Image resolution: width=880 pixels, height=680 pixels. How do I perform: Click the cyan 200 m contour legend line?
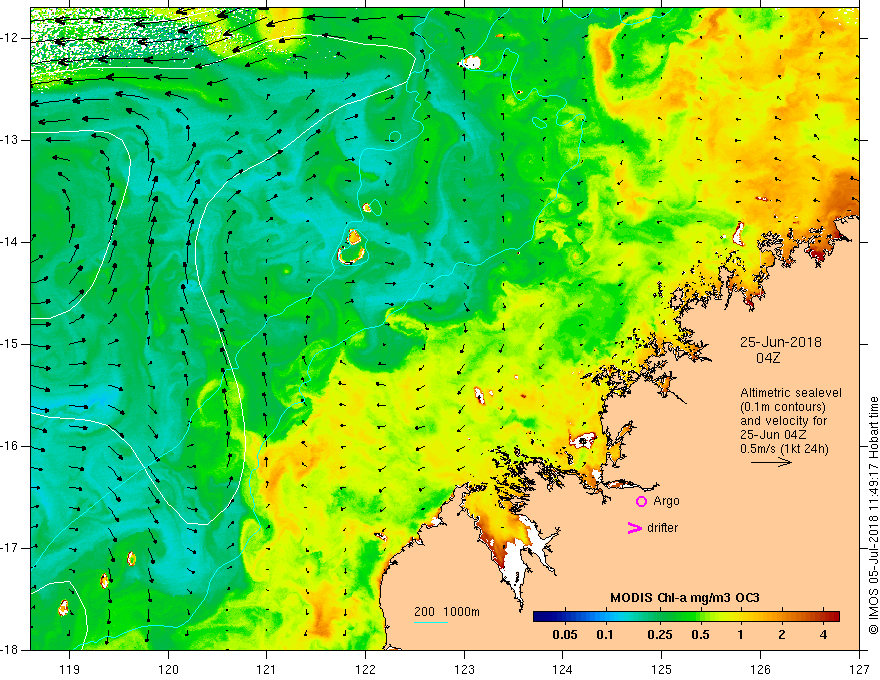pyautogui.click(x=431, y=622)
